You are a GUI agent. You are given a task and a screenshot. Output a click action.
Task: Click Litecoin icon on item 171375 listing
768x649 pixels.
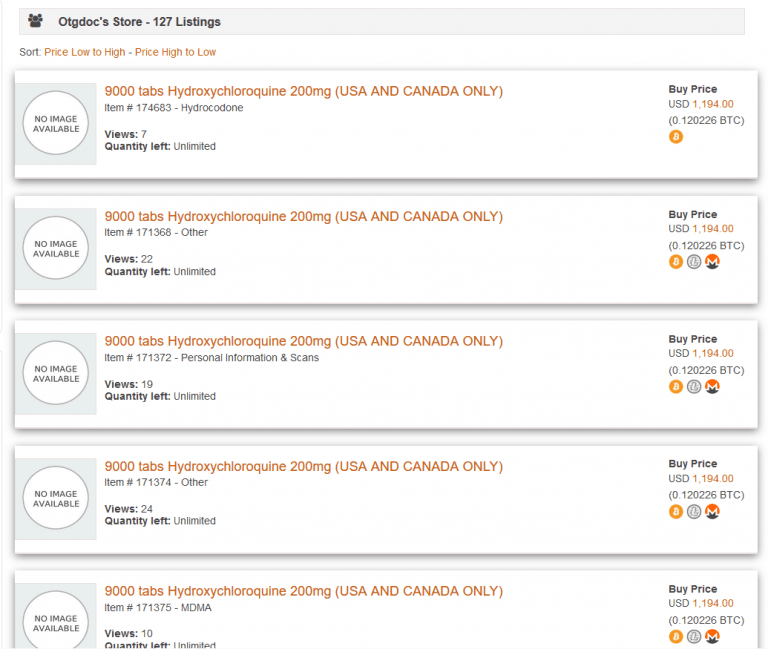coord(694,637)
